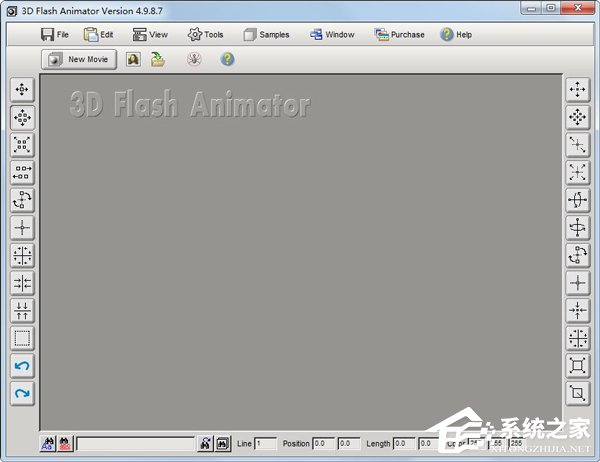Select the four diagonal arrows scale tool, right column
The image size is (600, 462).
(x=577, y=172)
